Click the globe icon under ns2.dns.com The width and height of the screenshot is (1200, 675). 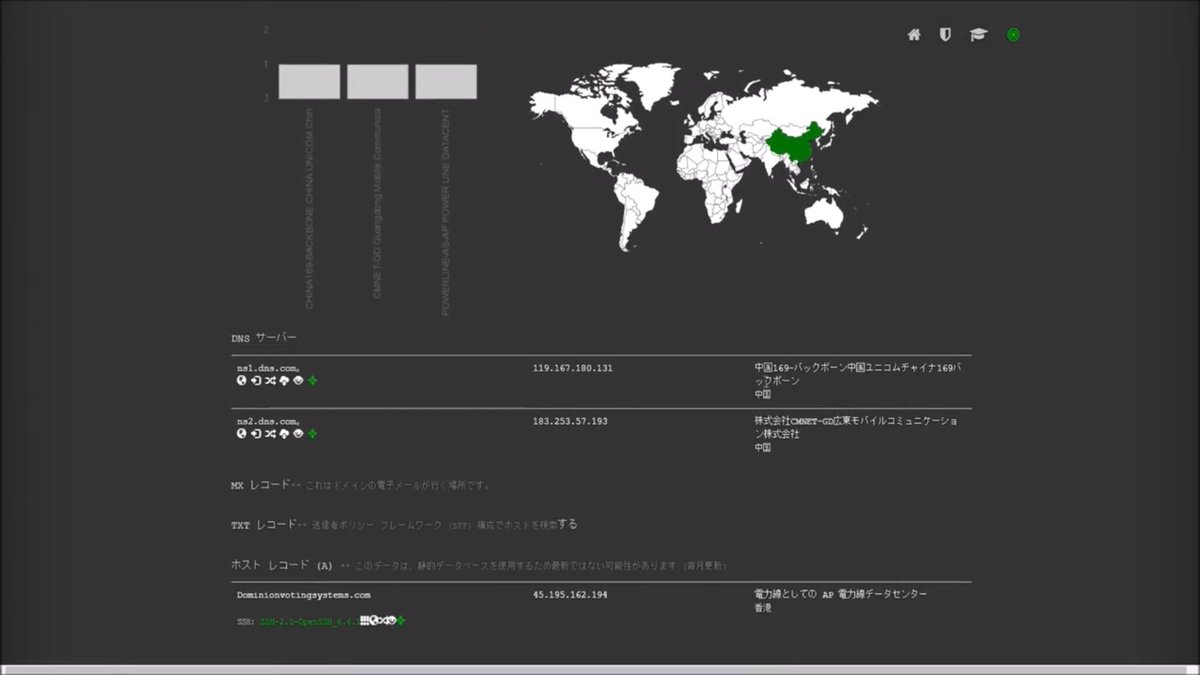point(242,434)
